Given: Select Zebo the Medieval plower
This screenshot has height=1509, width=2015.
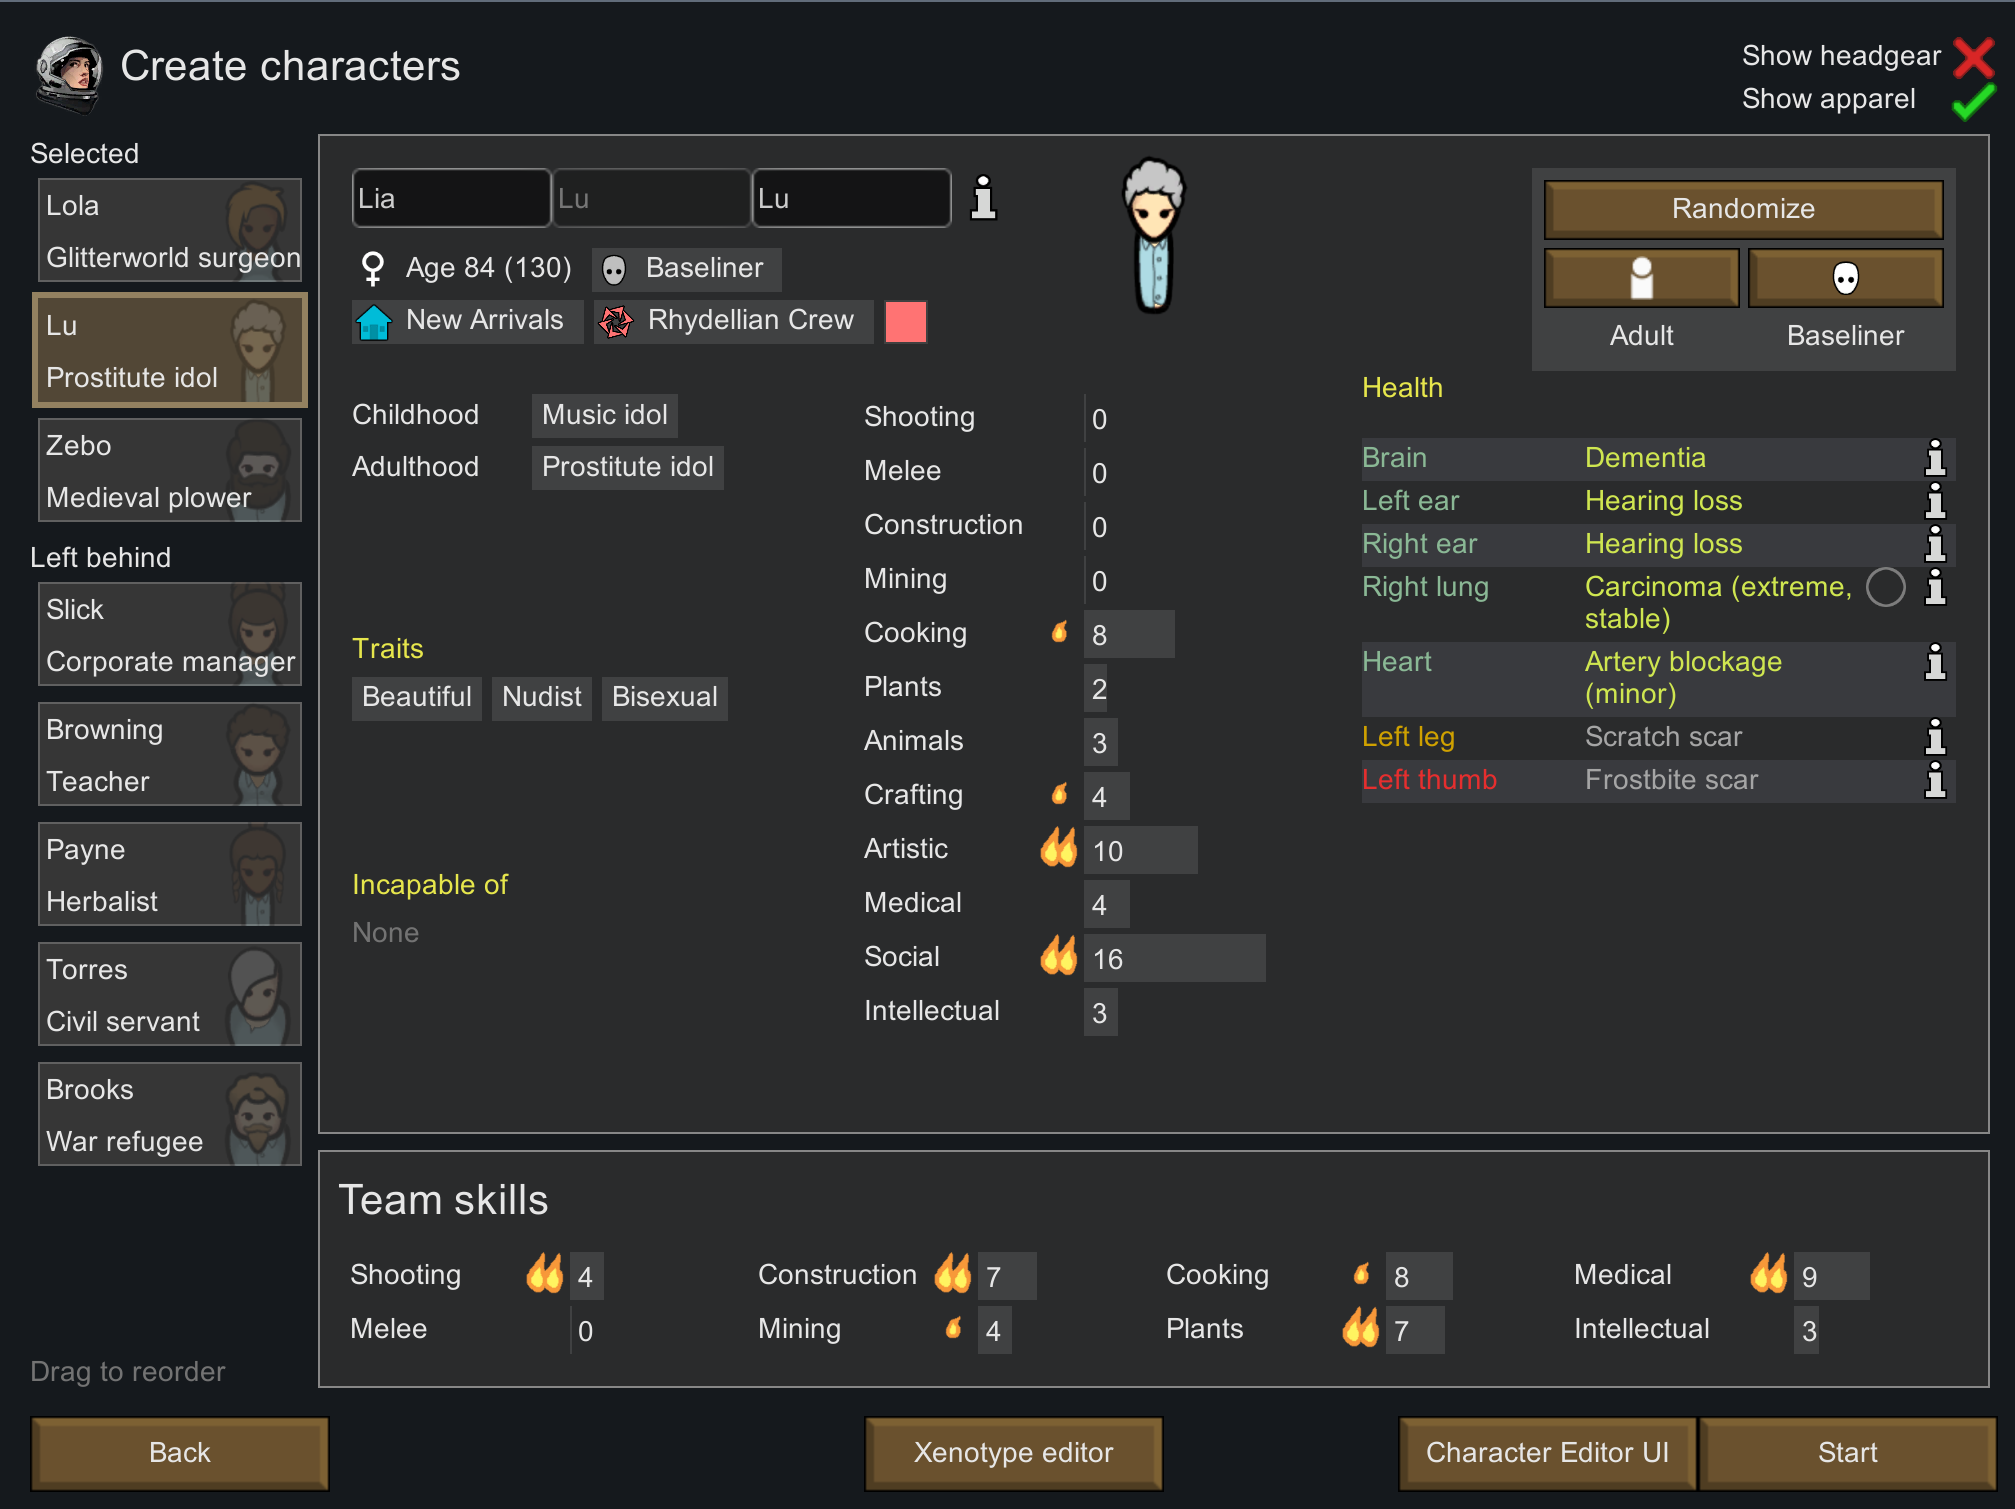Looking at the screenshot, I should pos(170,471).
